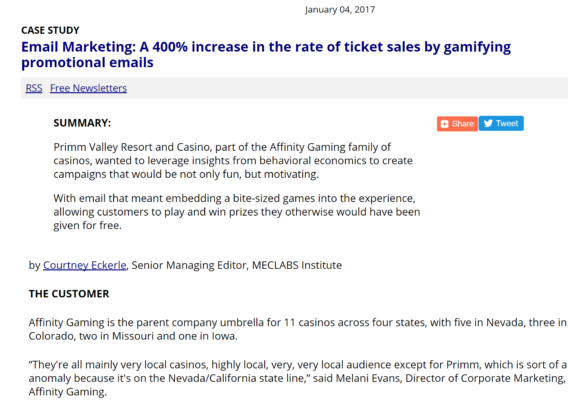Image resolution: width=568 pixels, height=409 pixels.
Task: Click paragraph about embedding bite-sized games
Action: click(x=237, y=212)
